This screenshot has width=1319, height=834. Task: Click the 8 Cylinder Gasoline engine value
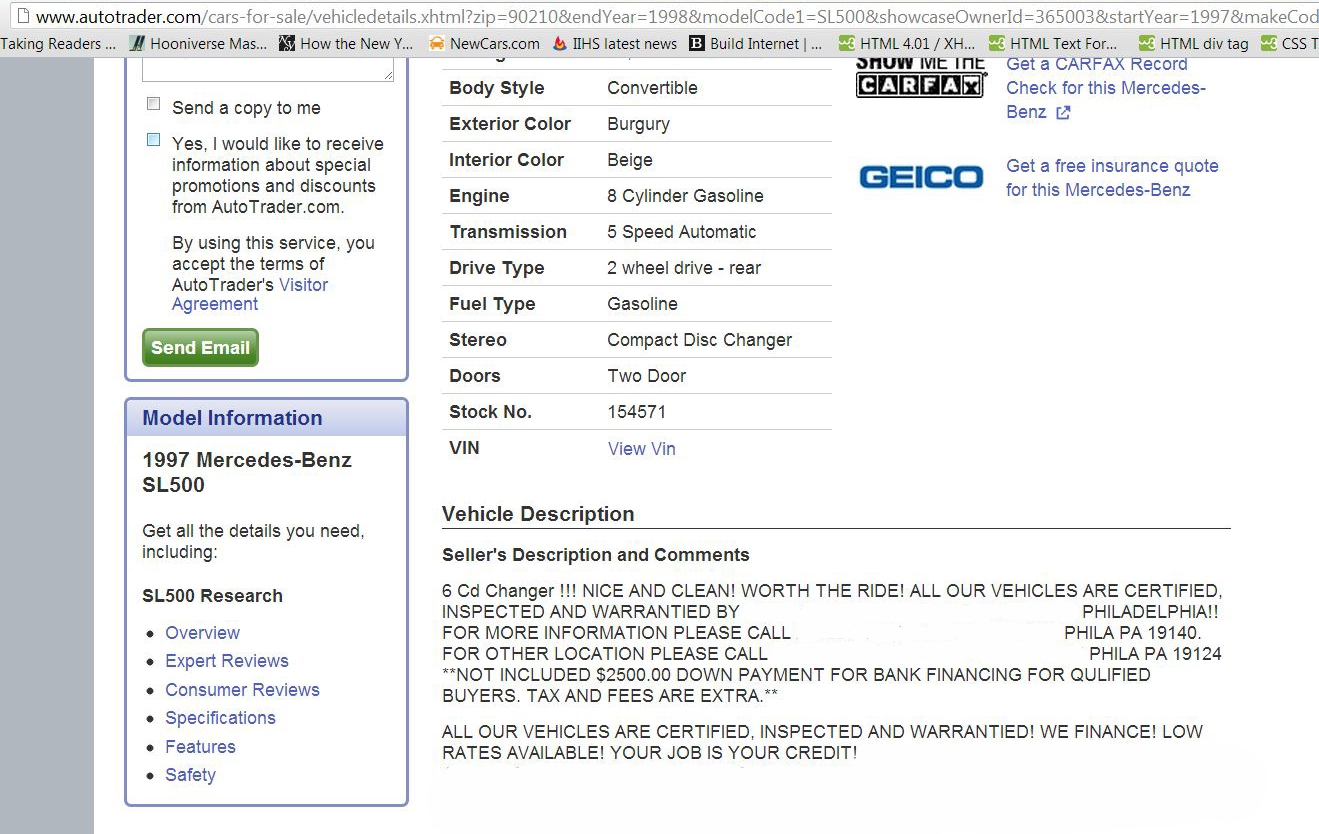coord(685,196)
